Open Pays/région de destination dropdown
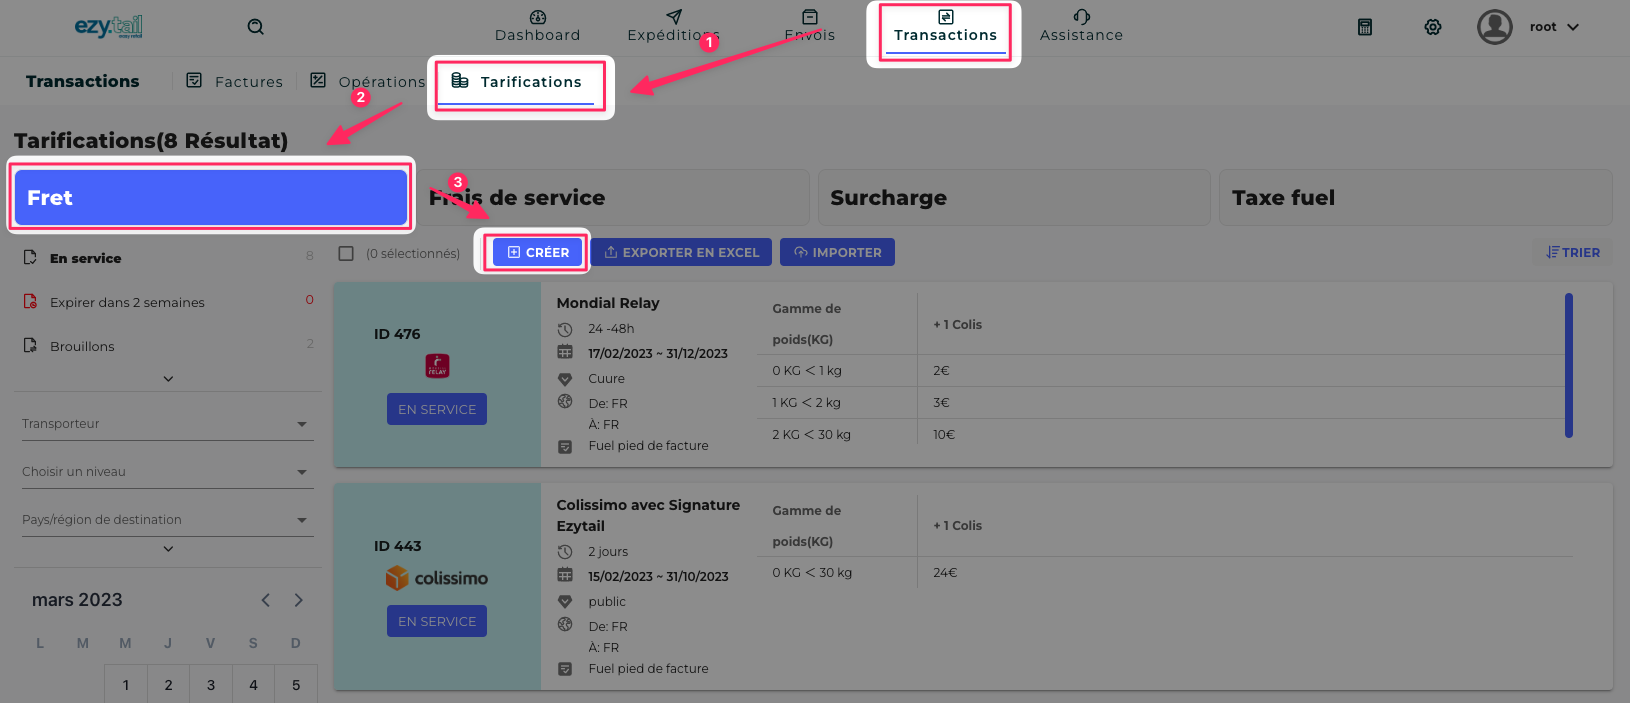This screenshot has height=703, width=1630. click(x=167, y=520)
